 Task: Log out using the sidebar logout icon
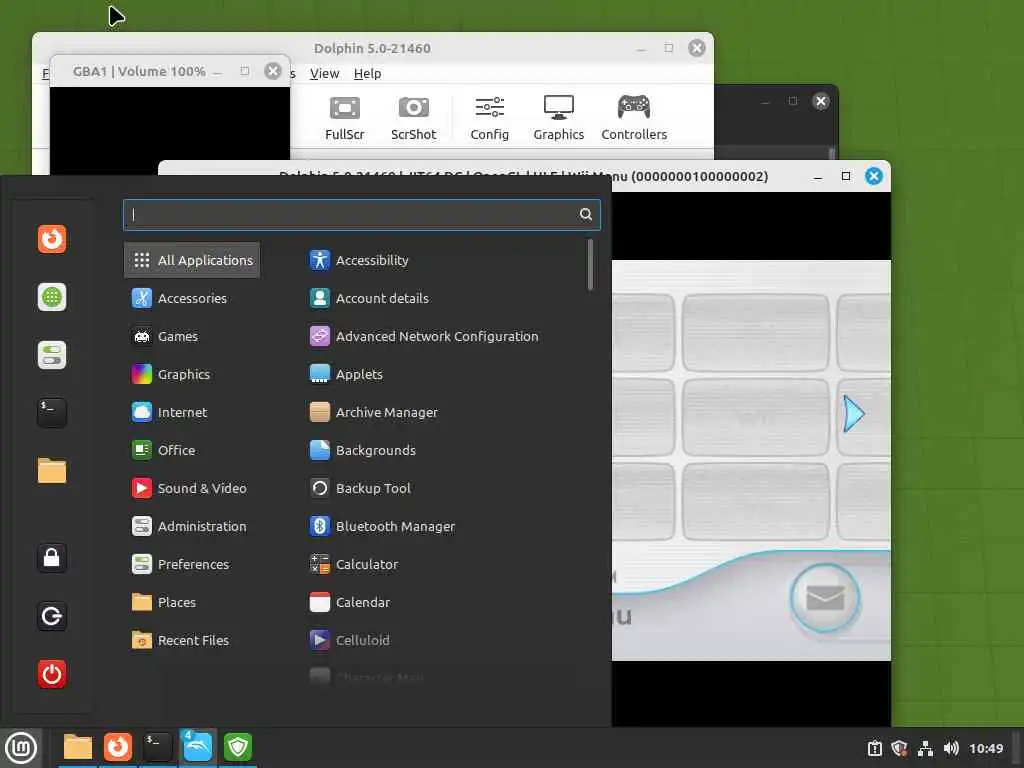[x=52, y=616]
